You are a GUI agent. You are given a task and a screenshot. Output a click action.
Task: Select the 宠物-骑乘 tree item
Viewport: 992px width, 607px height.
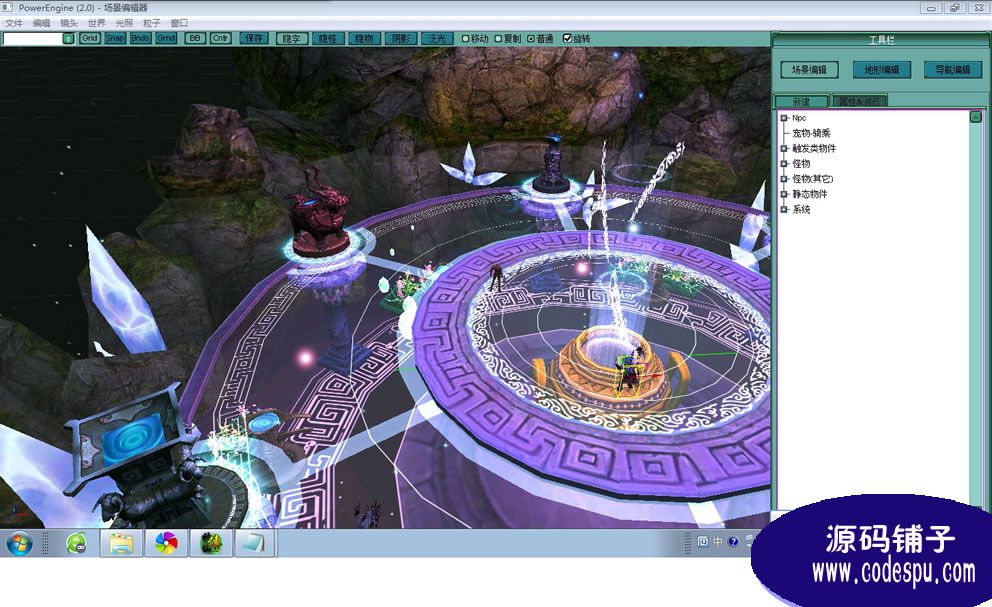[x=811, y=133]
